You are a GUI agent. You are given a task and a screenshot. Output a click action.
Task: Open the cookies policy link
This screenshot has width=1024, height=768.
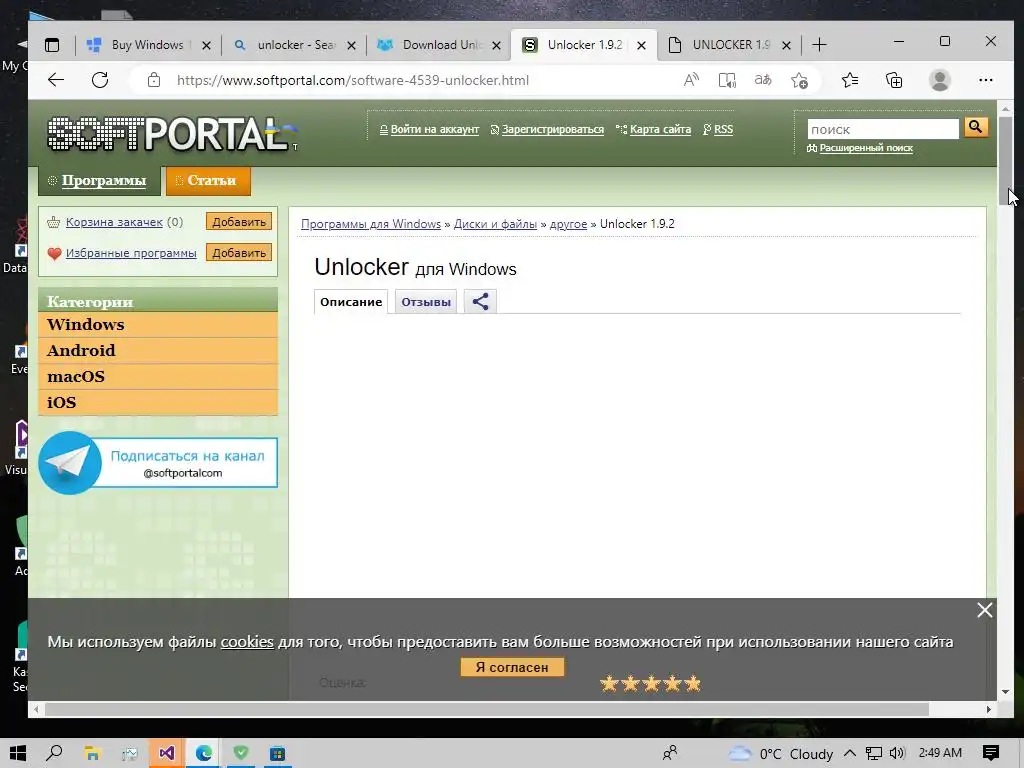pyautogui.click(x=247, y=641)
